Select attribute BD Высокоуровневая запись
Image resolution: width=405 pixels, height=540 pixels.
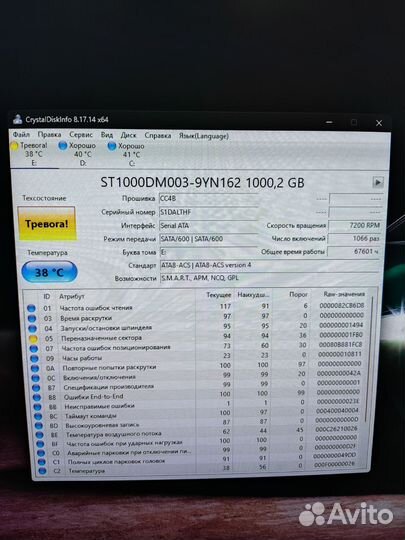click(x=197, y=424)
